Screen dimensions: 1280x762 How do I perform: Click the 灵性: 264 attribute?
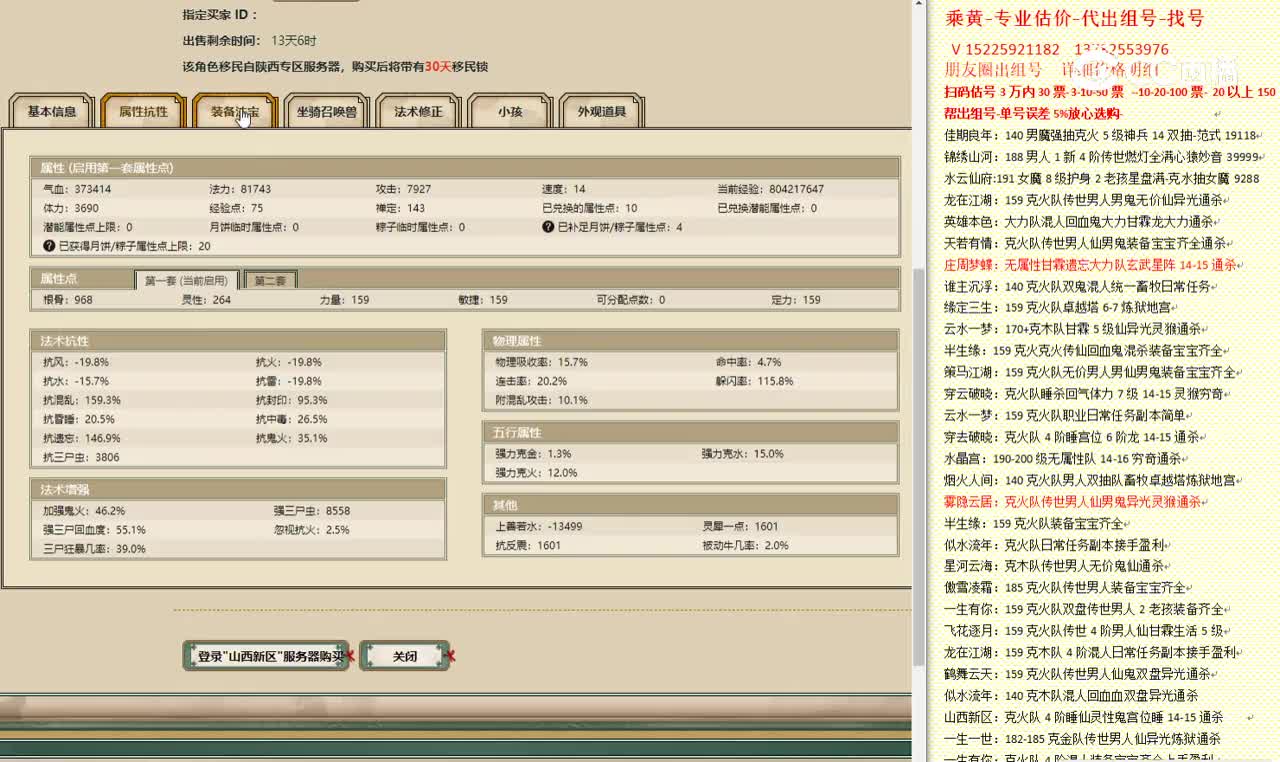tap(206, 300)
